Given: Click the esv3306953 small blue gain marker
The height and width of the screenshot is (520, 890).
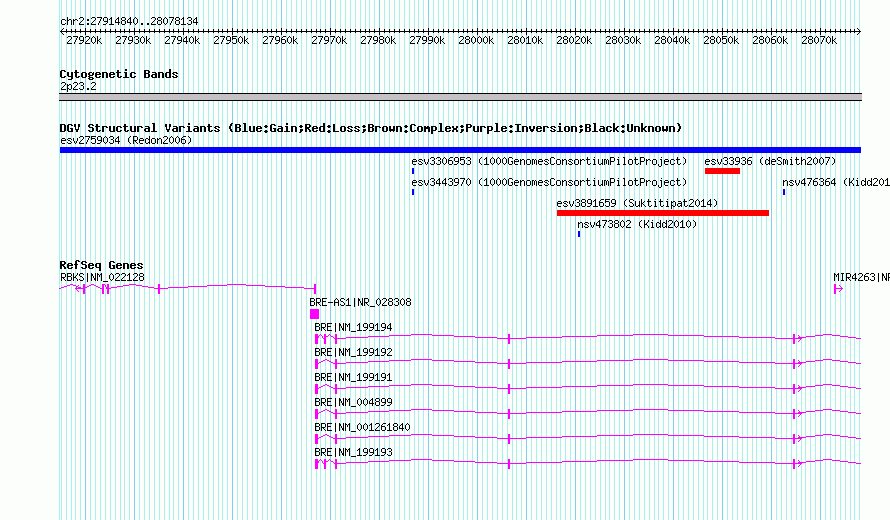Looking at the screenshot, I should pyautogui.click(x=413, y=171).
